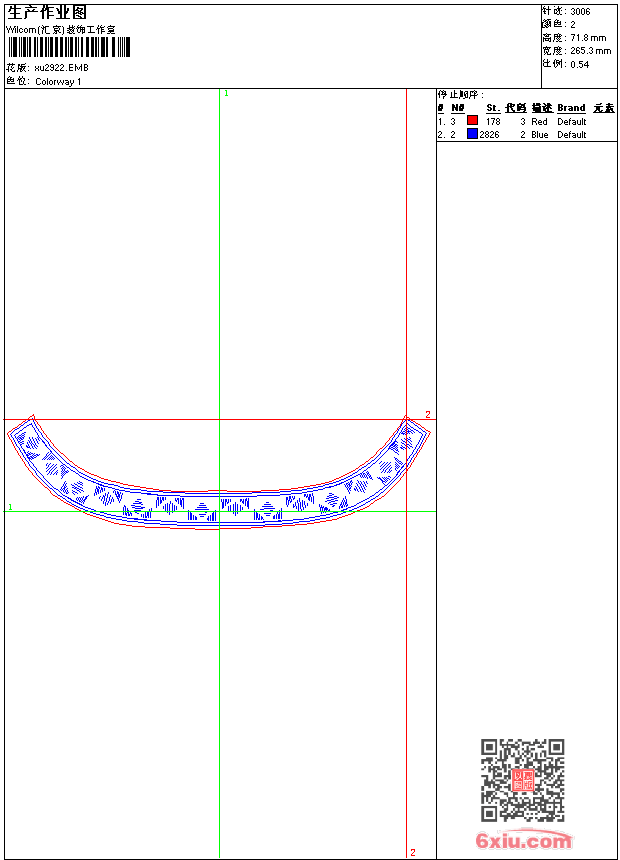620x860 pixels.
Task: Click the red color swatch in row 1
Action: point(472,120)
